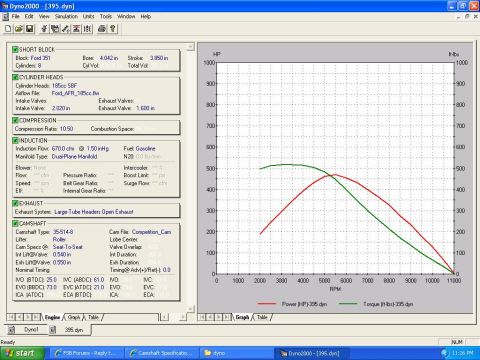This screenshot has height=360, width=480.
Task: Toggle the EXHAUST checkbox
Action: pos(15,203)
